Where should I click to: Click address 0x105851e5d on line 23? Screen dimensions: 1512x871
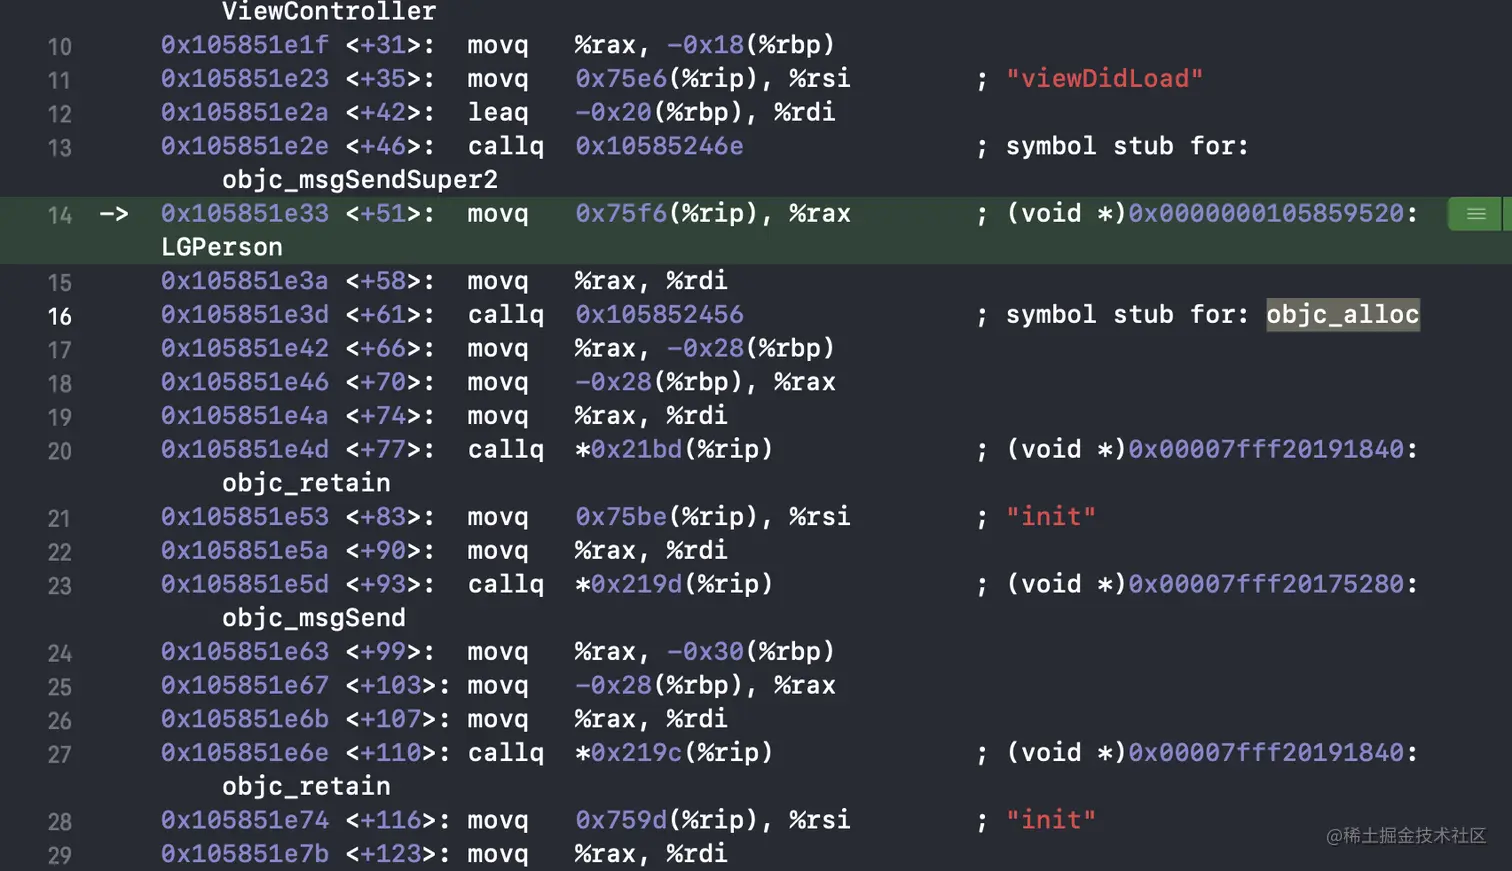pyautogui.click(x=244, y=584)
